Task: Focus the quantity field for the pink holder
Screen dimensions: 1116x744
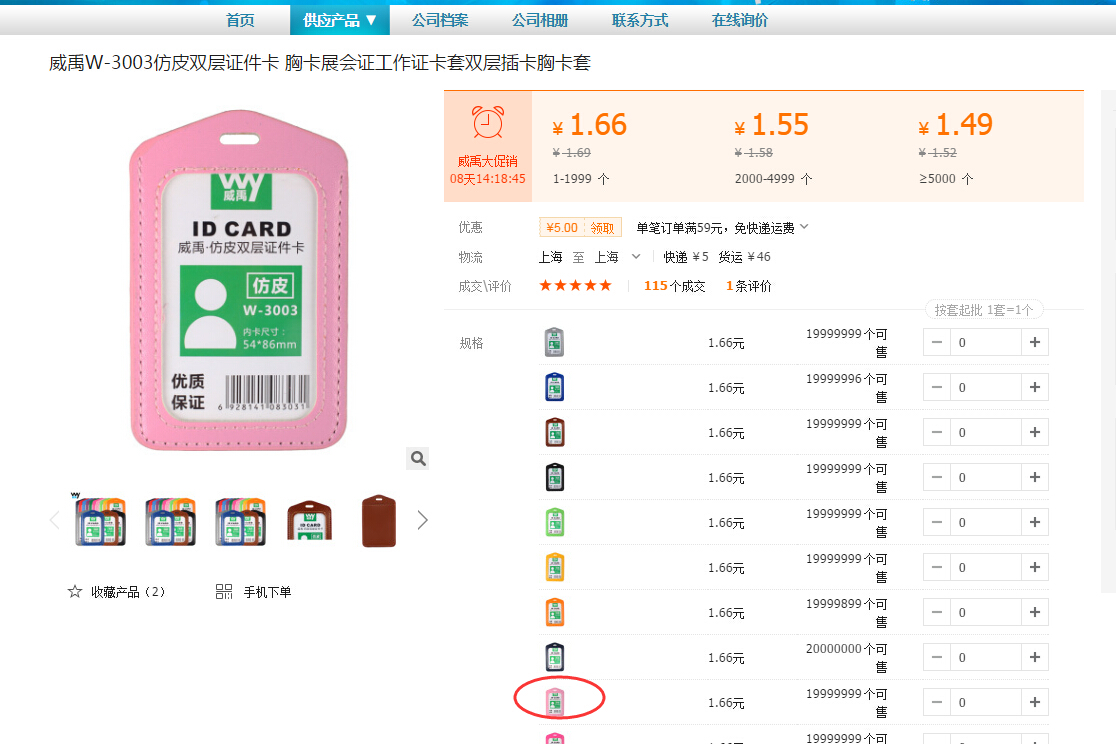Action: click(x=986, y=702)
